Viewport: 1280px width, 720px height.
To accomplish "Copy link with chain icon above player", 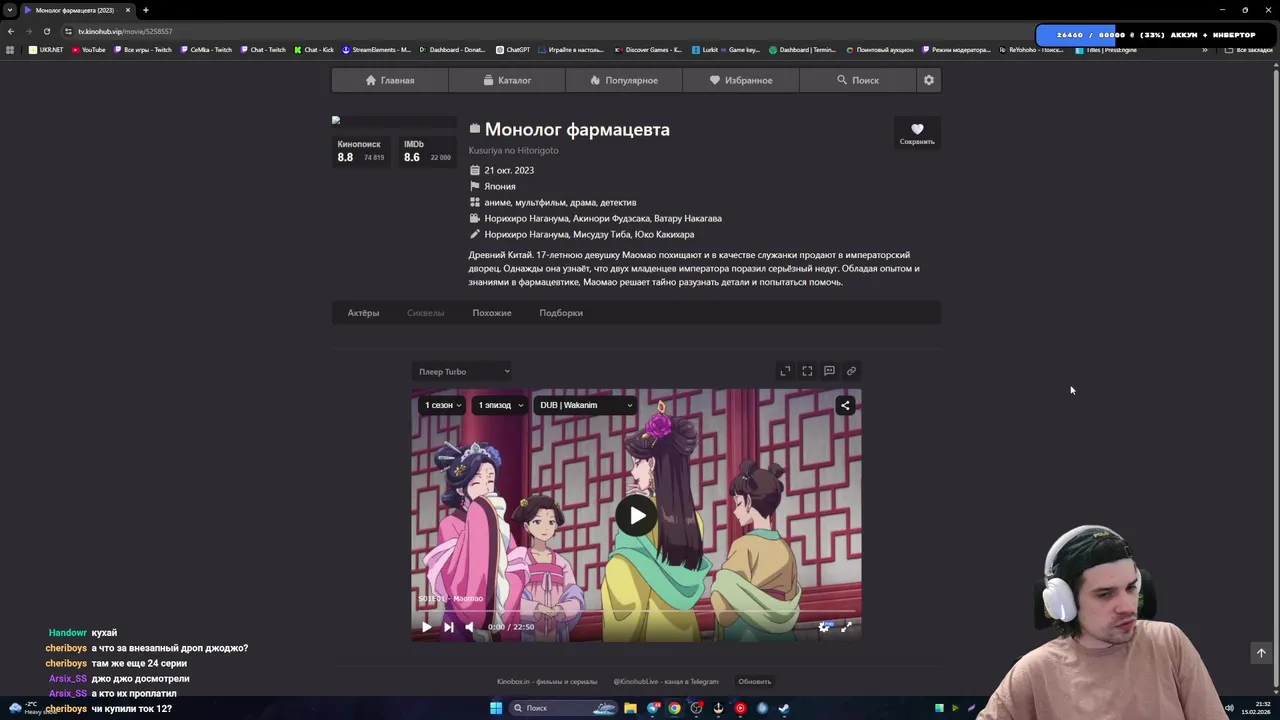I will pyautogui.click(x=851, y=371).
